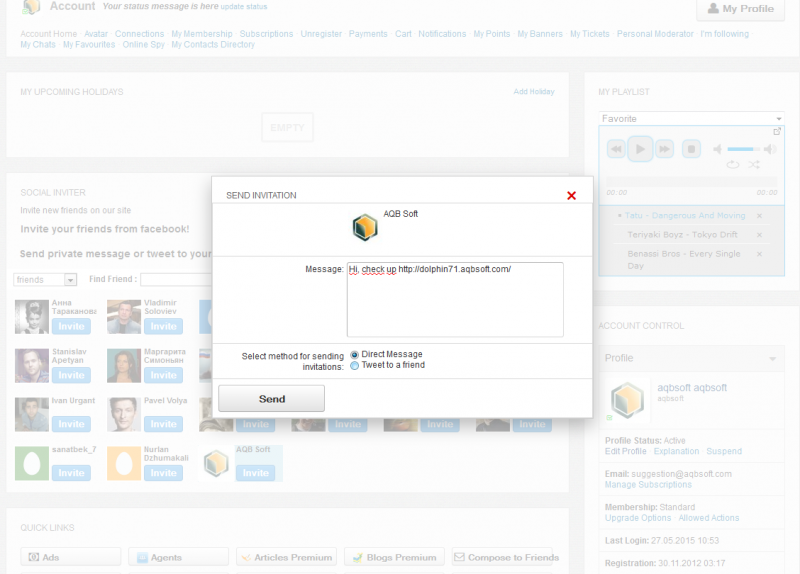Open Notifications menu item
The image size is (800, 574).
(442, 34)
